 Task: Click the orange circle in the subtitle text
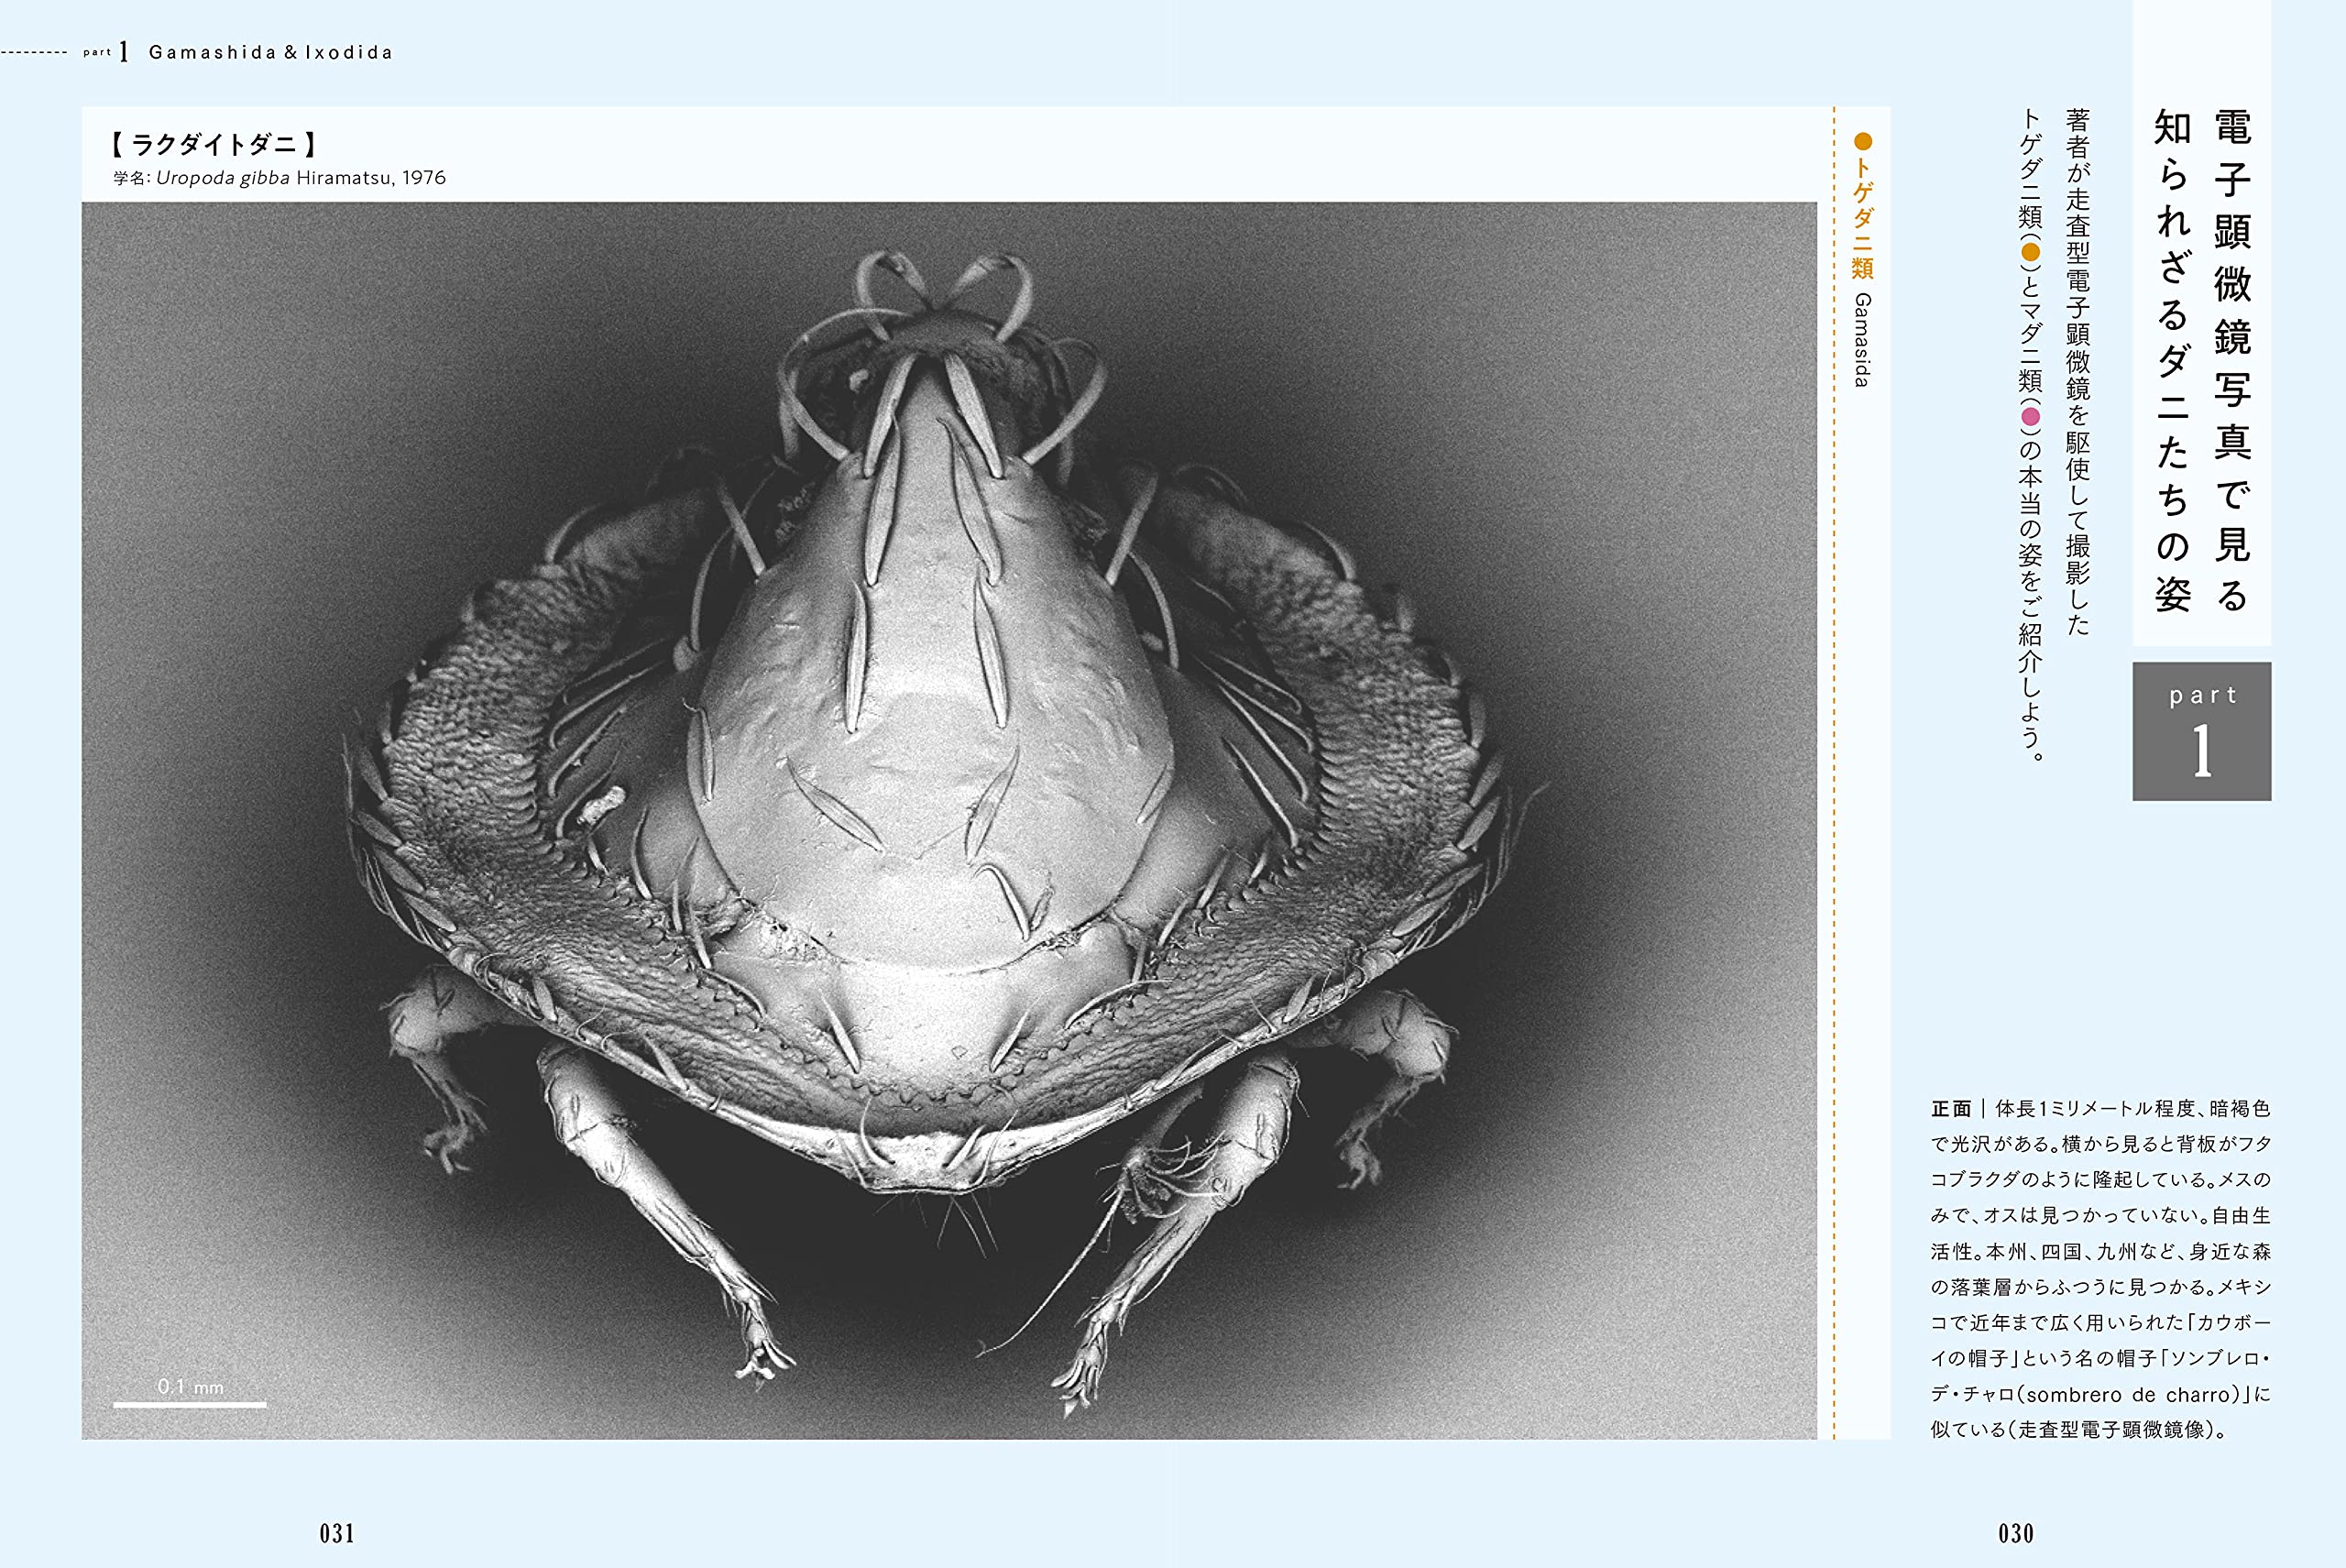click(x=2030, y=252)
